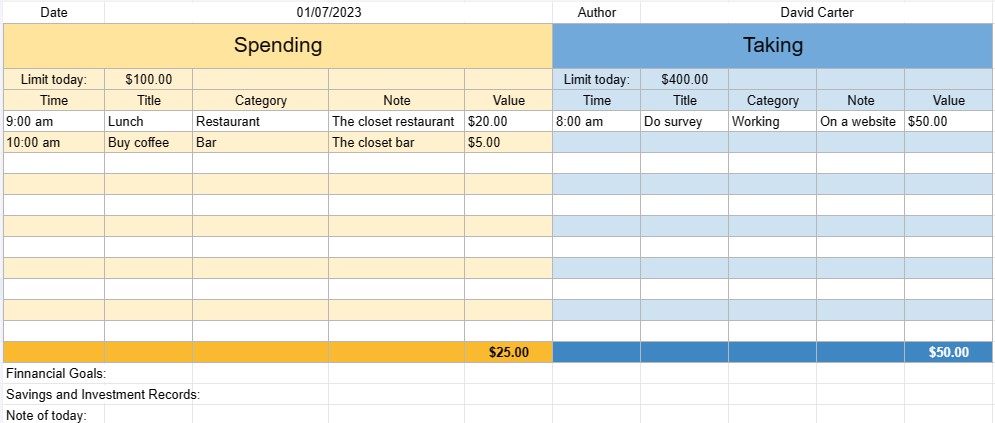Select the 8:00 am time cell

tap(596, 121)
